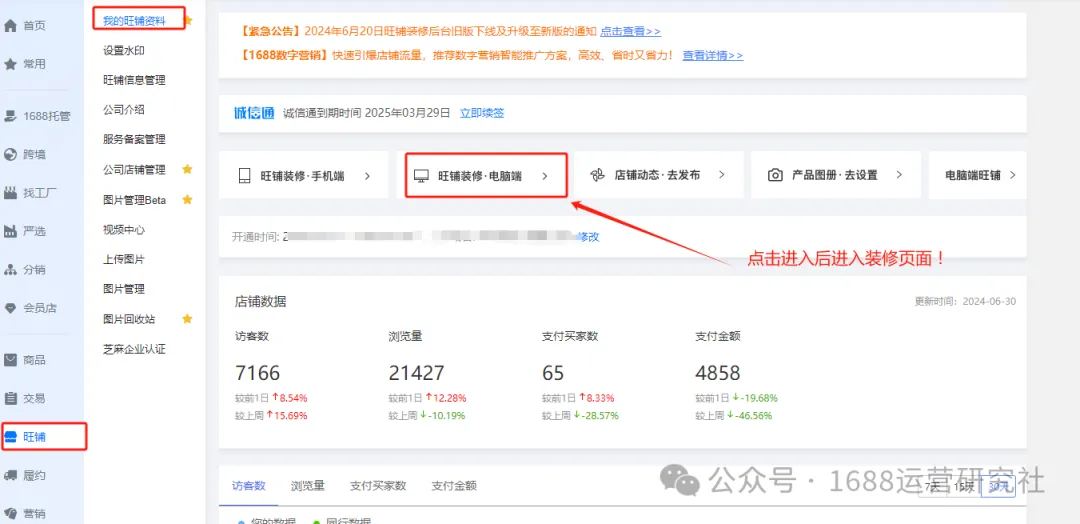Click the 营销 marketing icon
1080x524 pixels.
10,514
